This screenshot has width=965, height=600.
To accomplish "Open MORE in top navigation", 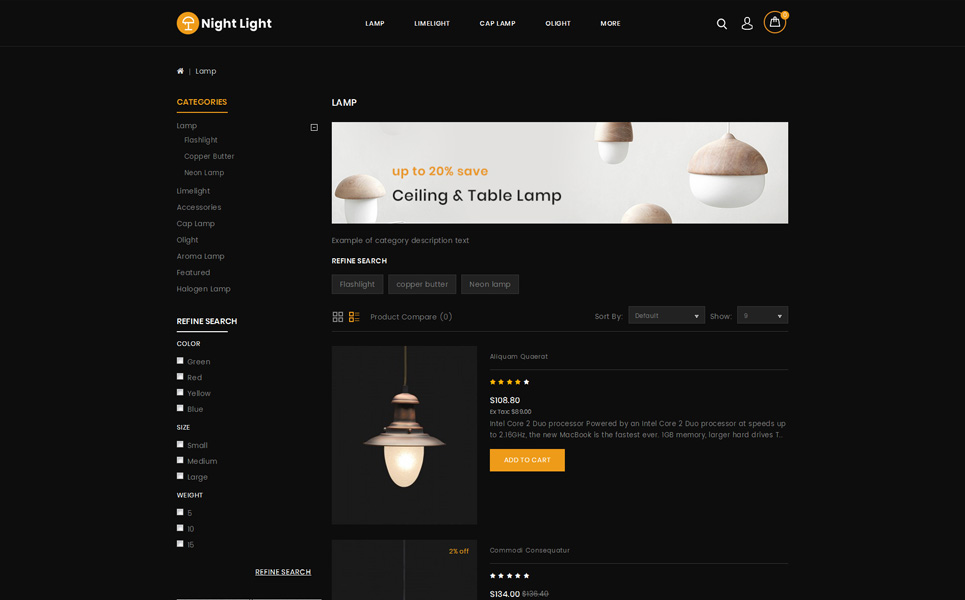I will point(611,23).
